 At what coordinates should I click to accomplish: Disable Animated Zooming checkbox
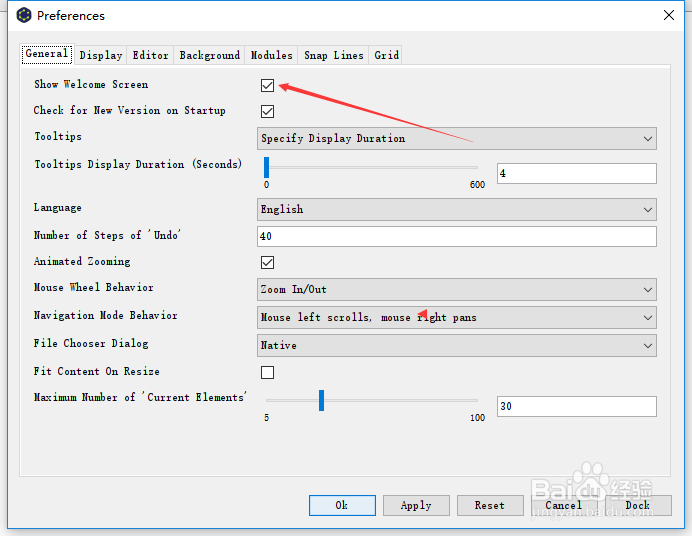[x=267, y=262]
